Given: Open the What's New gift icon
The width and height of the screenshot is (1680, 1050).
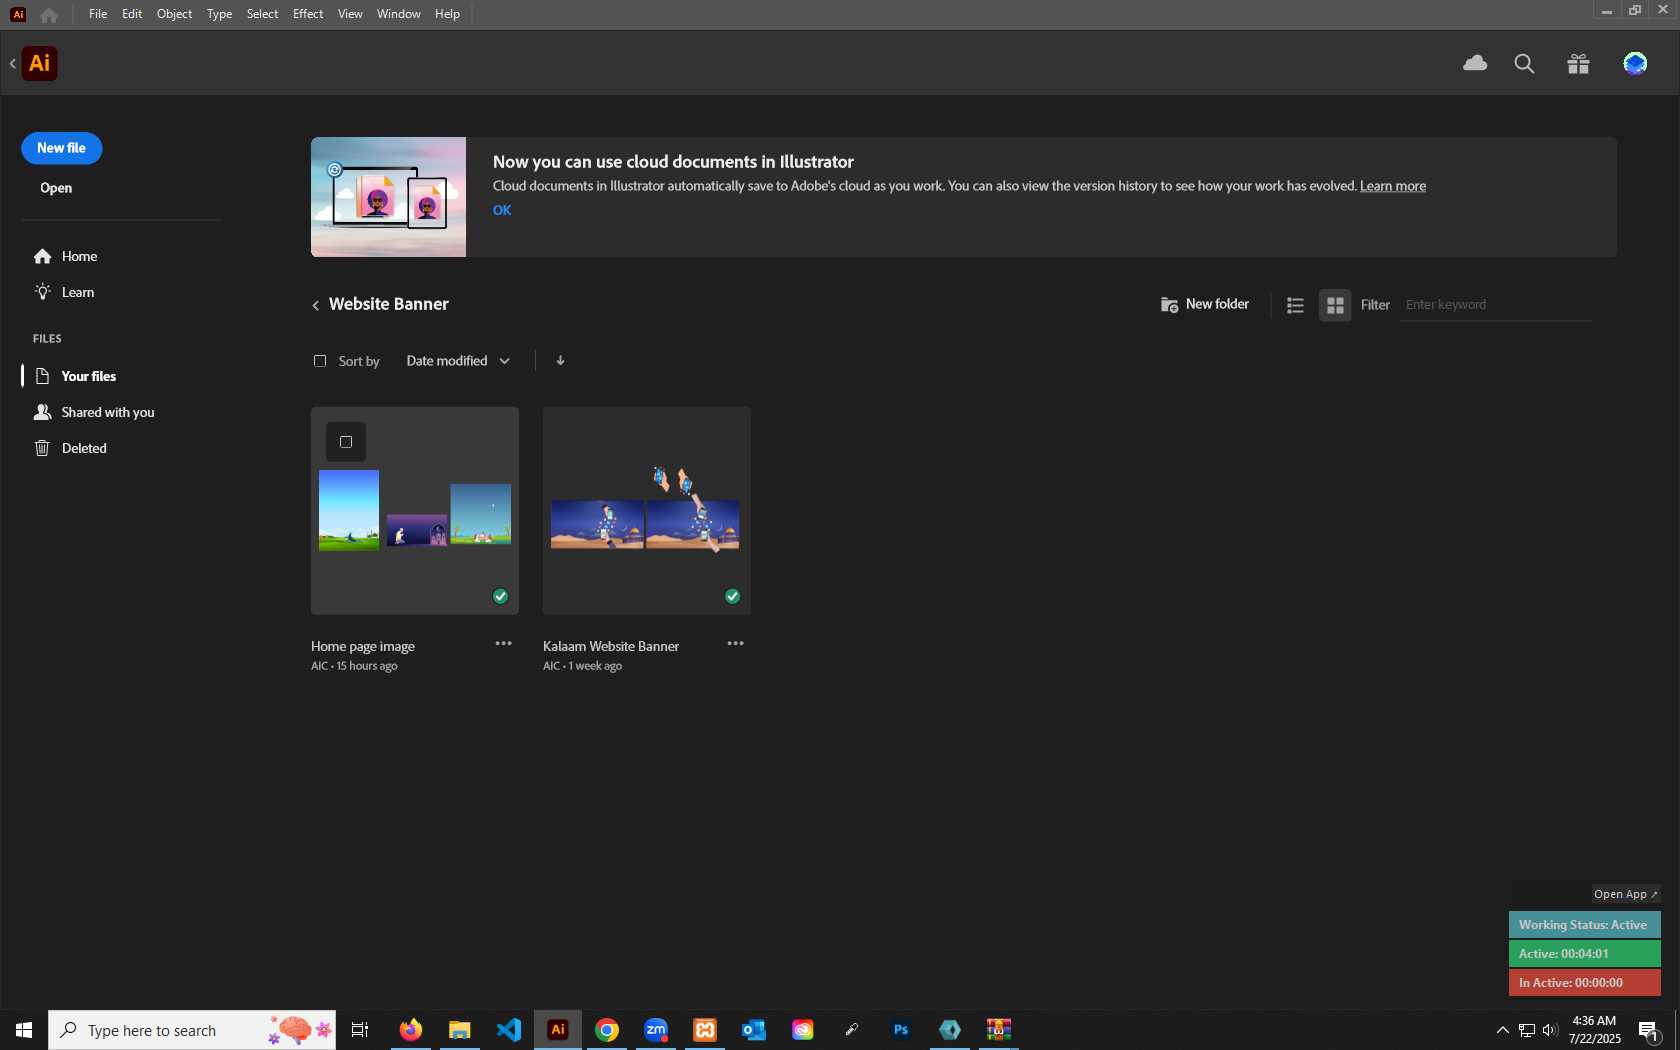Looking at the screenshot, I should click(1578, 64).
